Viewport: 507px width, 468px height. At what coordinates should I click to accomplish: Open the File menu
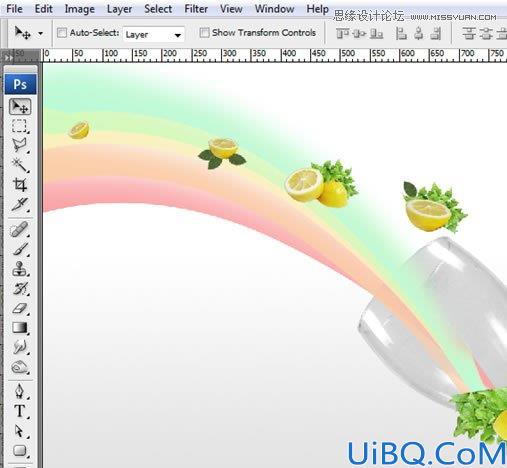(x=15, y=9)
